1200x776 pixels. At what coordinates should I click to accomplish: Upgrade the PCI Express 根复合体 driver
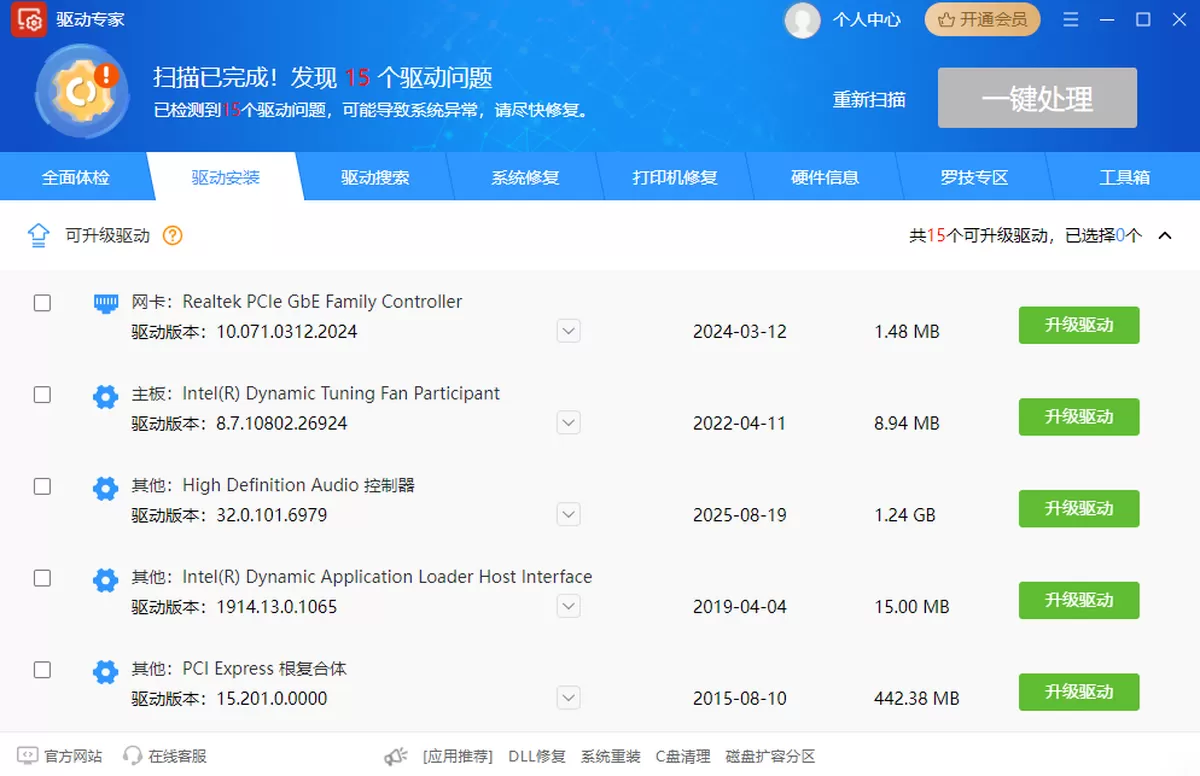(x=1079, y=692)
